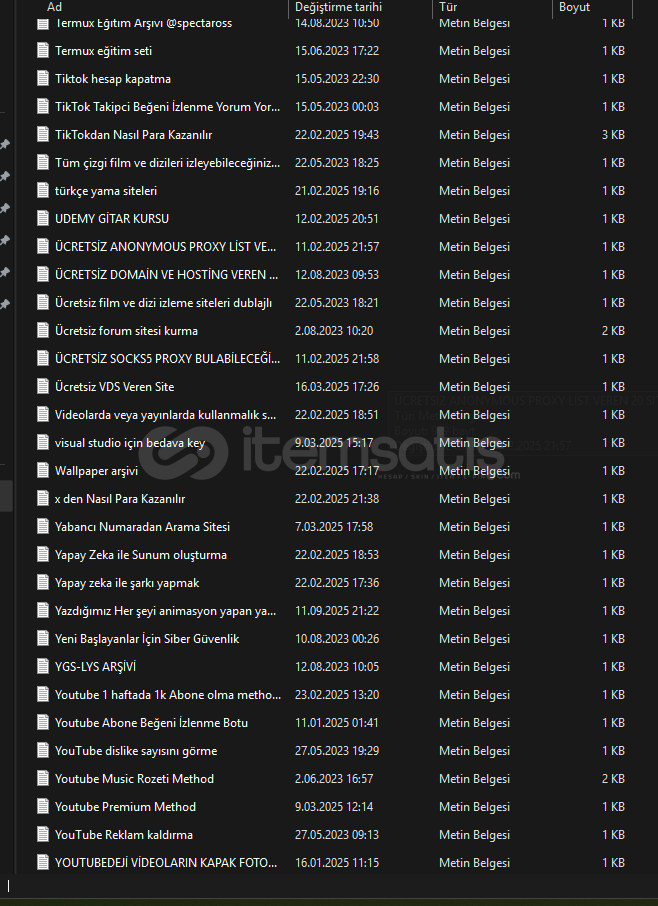Image resolution: width=658 pixels, height=906 pixels.
Task: Click the Ücretsiz forum sitesi kurma file icon
Action: 43,331
